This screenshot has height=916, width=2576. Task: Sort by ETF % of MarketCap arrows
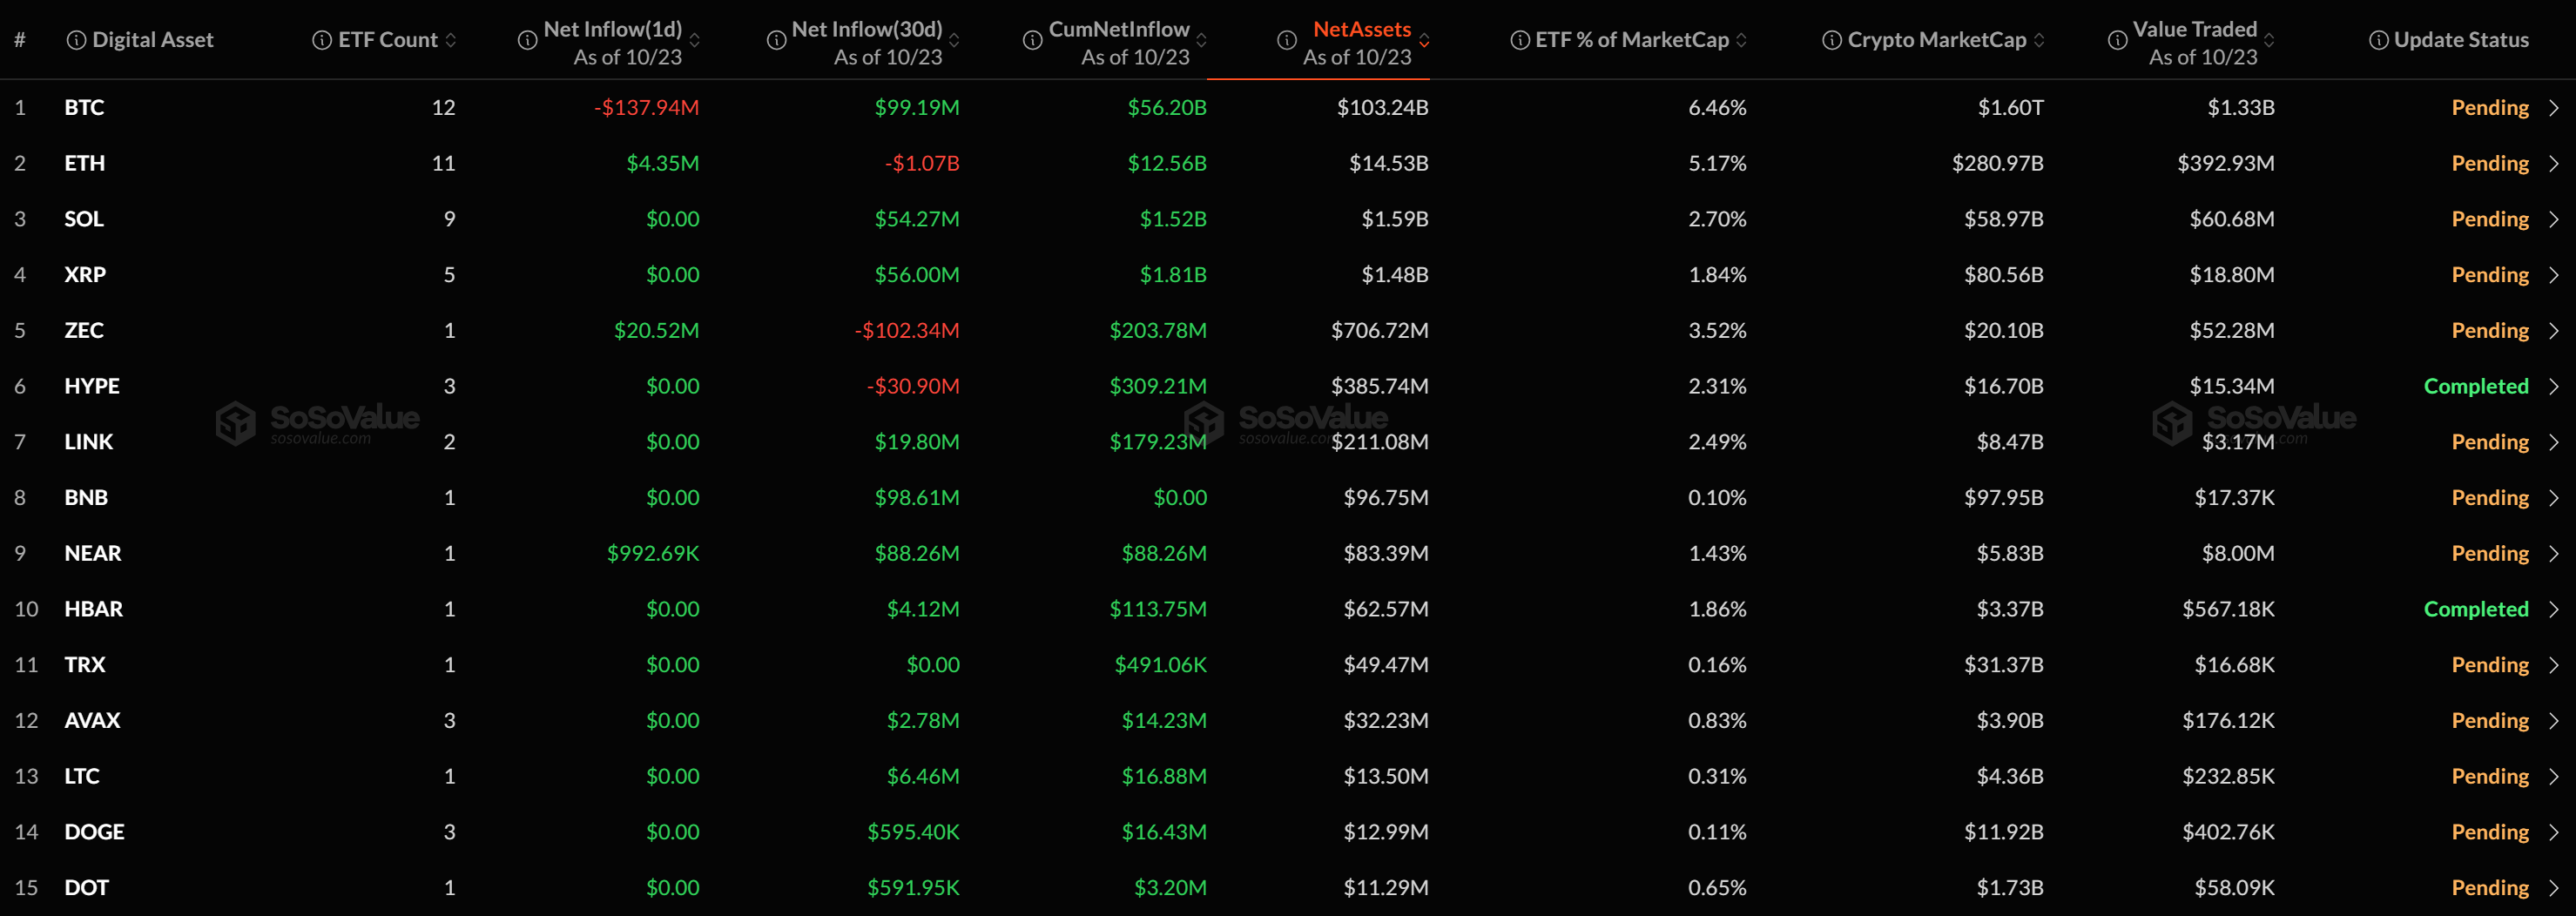click(1741, 40)
